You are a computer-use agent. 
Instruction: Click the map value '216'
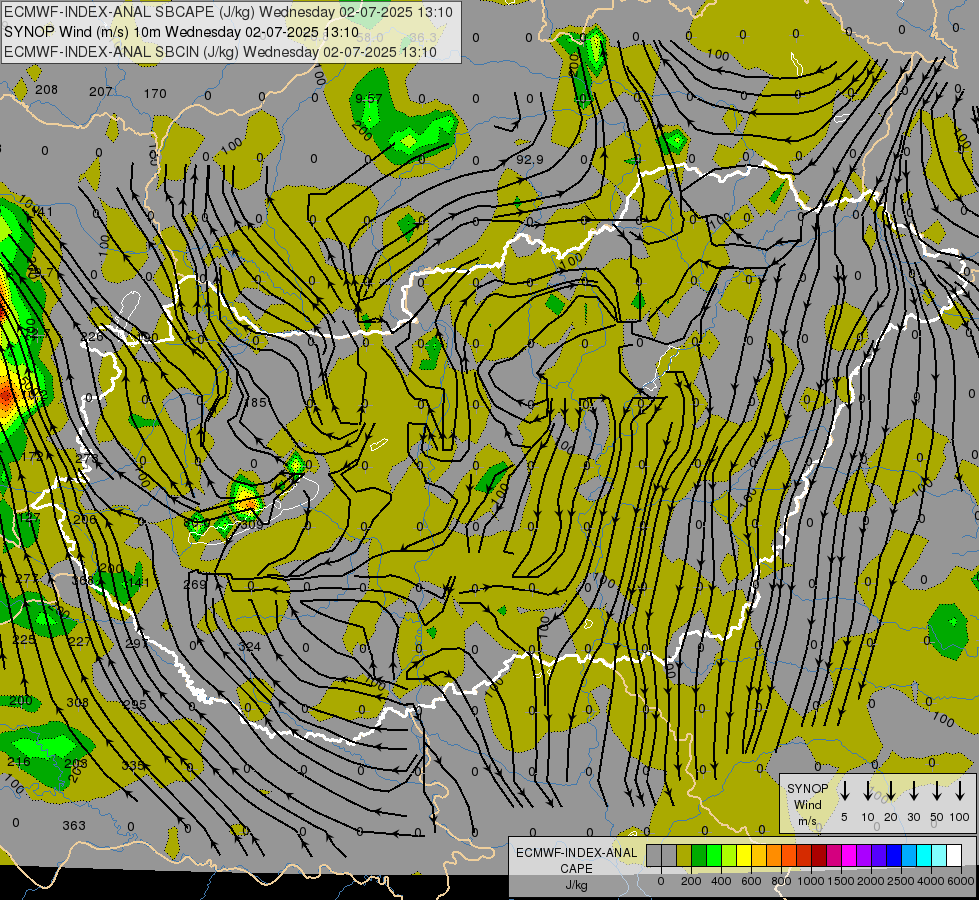(19, 762)
